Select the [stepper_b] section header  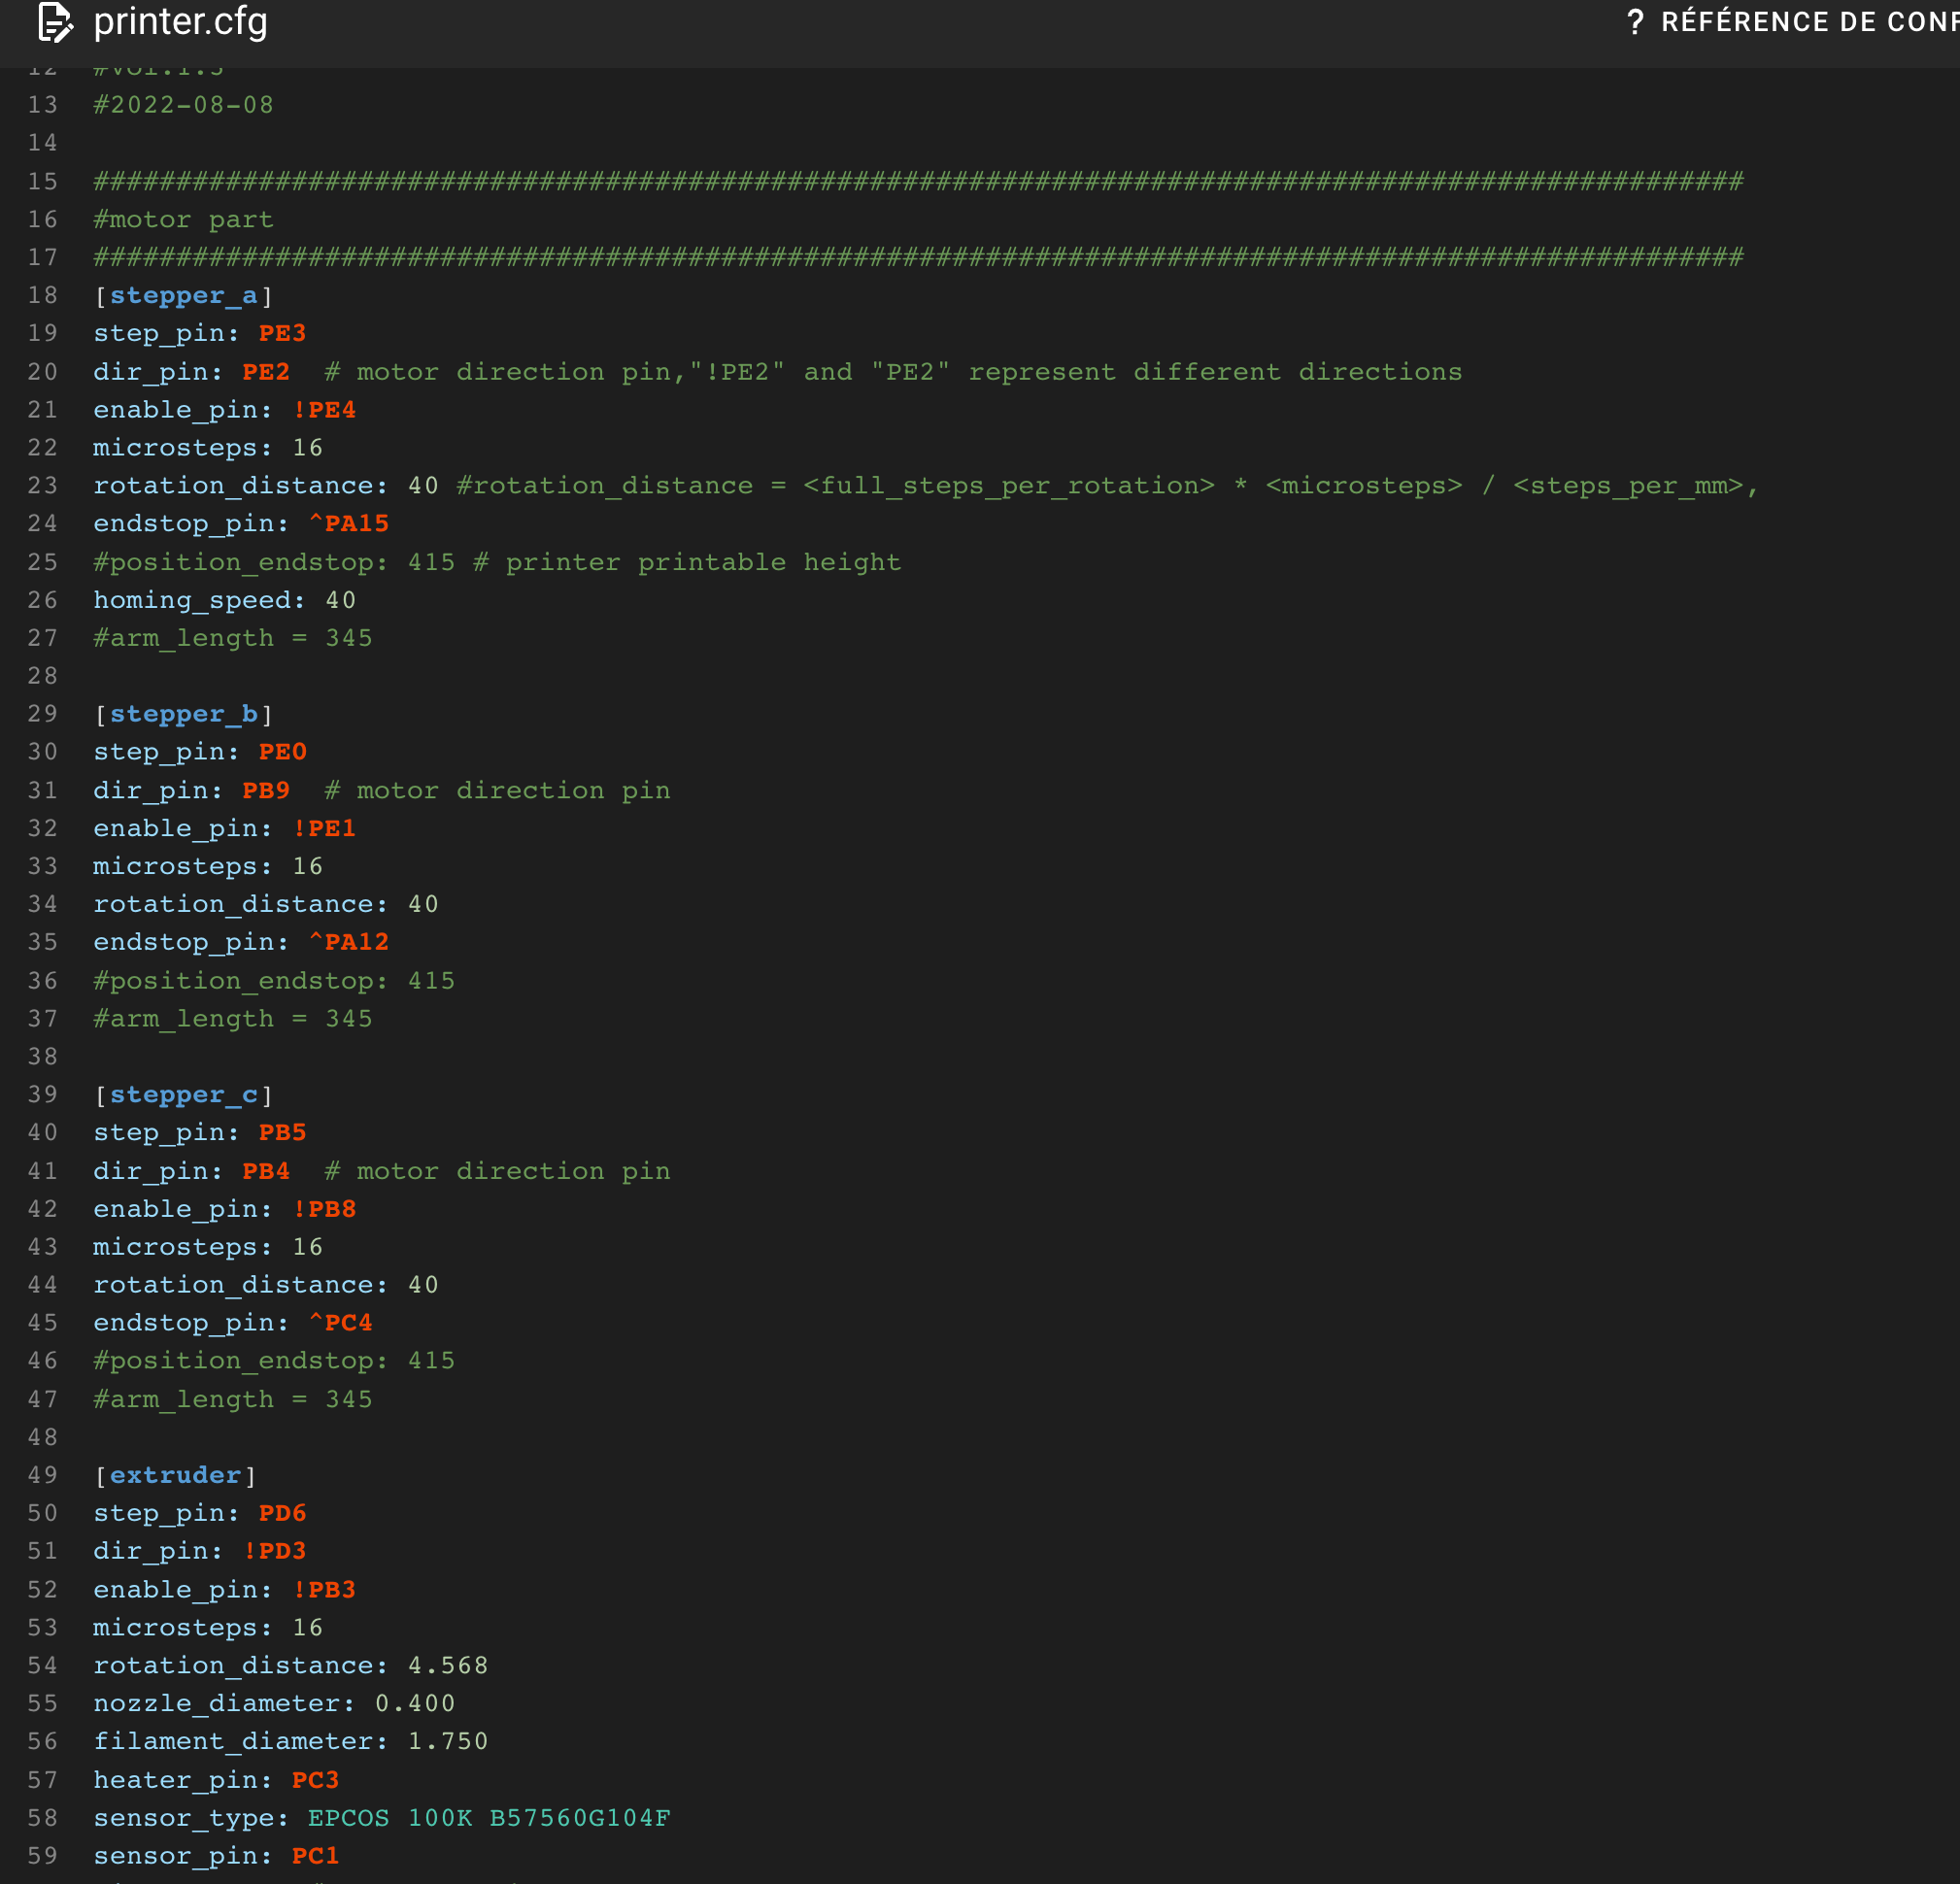(184, 714)
